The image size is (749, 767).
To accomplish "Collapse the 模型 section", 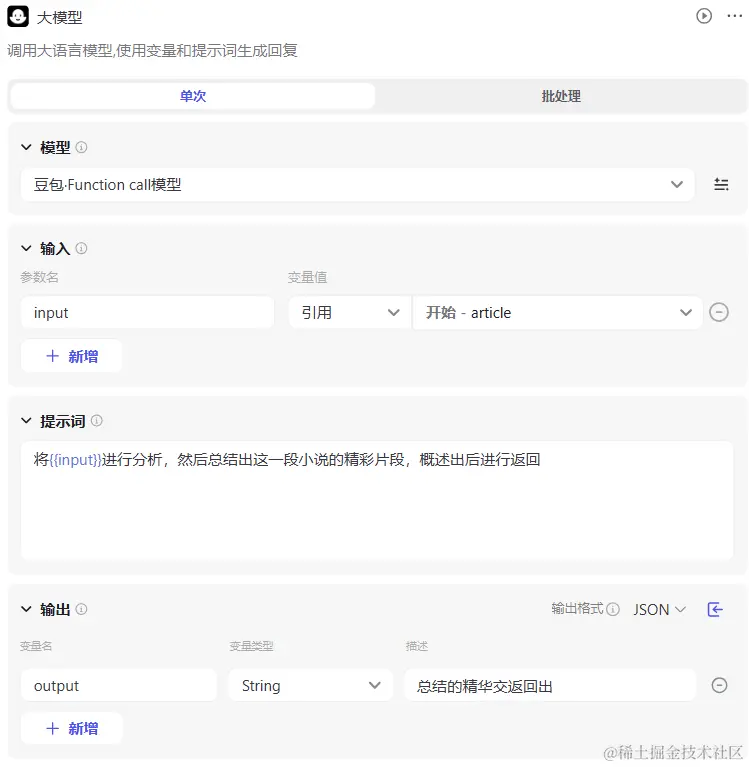I will pos(26,147).
